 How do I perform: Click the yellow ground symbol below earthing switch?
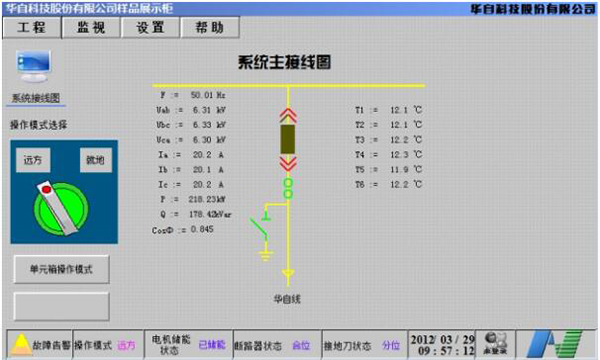[x=265, y=255]
